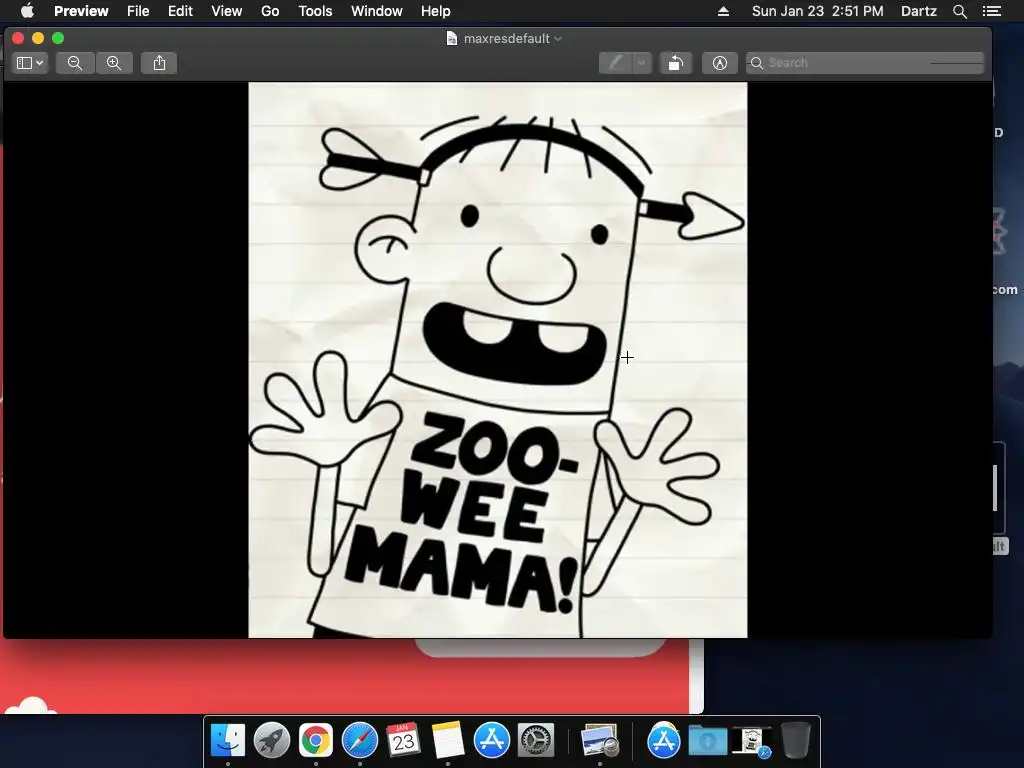Launch Google Chrome from the Dock
Viewport: 1024px width, 768px height.
pos(315,741)
